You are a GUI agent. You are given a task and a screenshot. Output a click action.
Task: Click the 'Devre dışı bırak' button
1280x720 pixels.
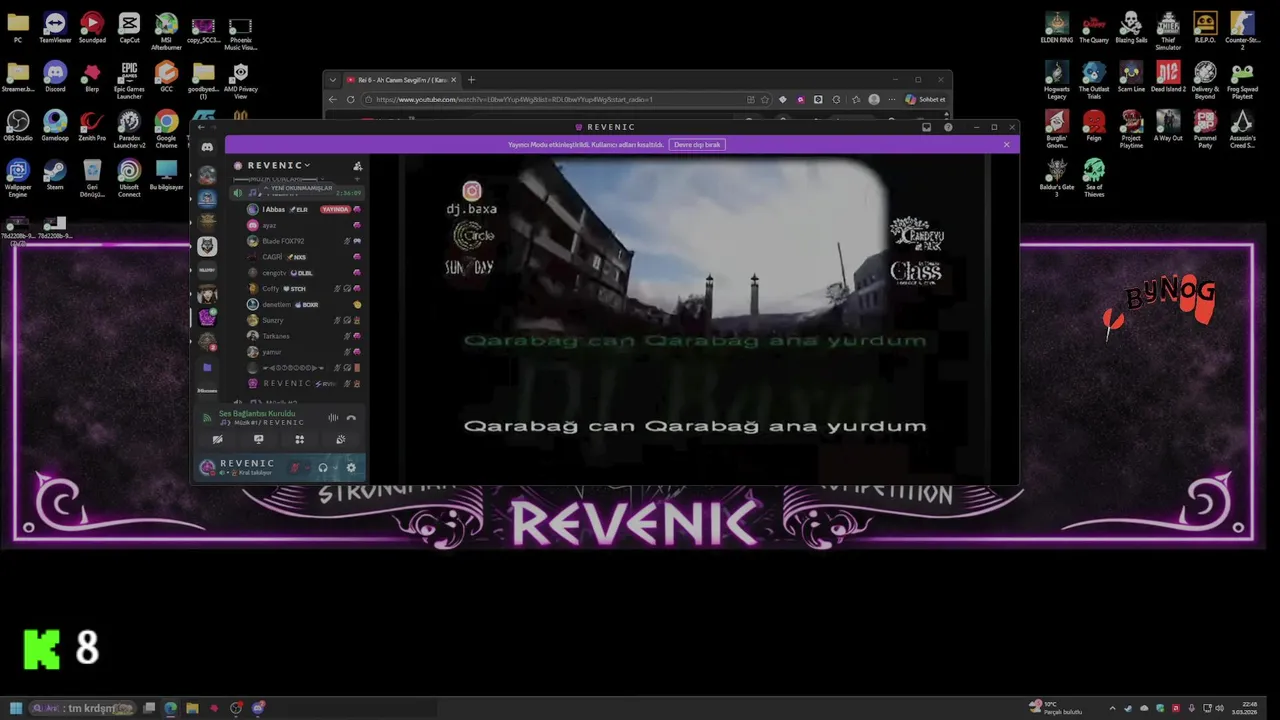pos(697,145)
